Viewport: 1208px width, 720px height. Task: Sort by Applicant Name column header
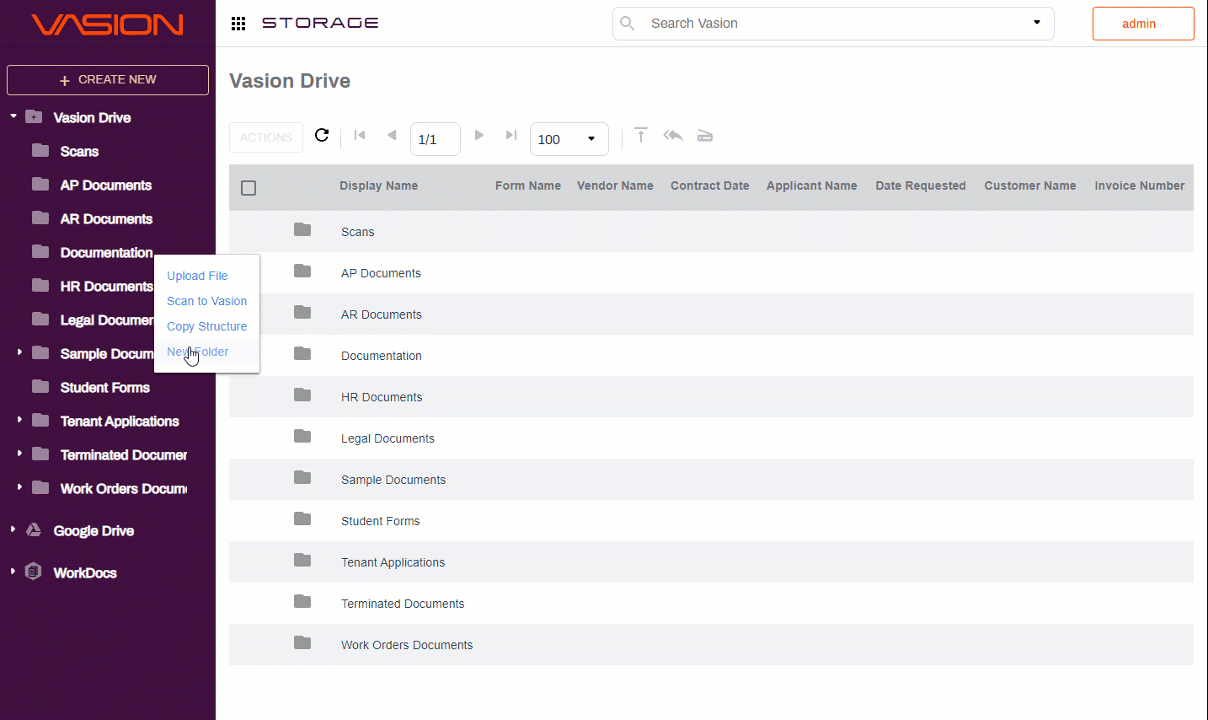[x=812, y=186]
